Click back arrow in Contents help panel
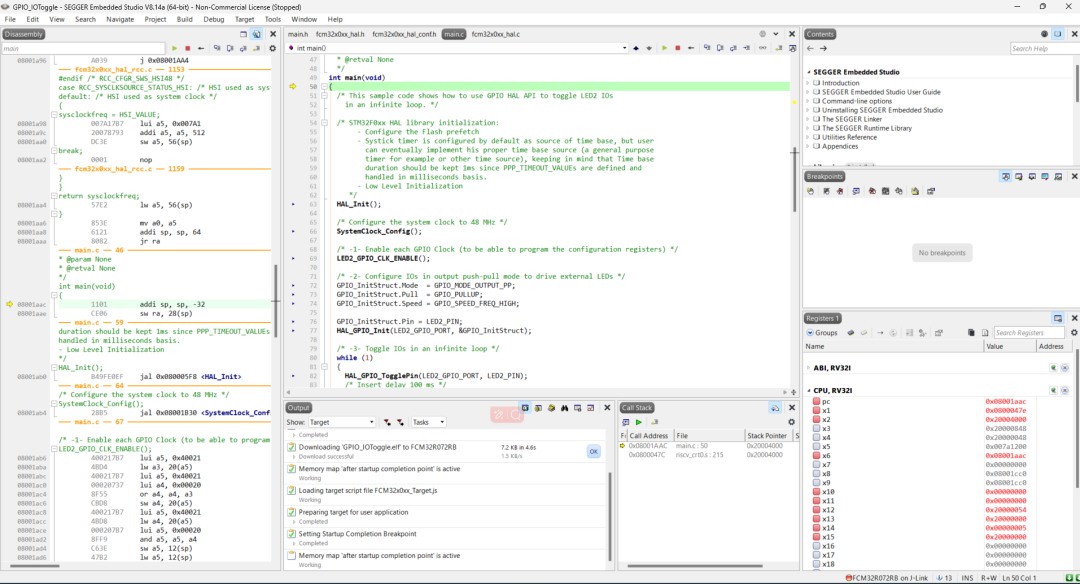This screenshot has height=584, width=1080. pyautogui.click(x=811, y=48)
